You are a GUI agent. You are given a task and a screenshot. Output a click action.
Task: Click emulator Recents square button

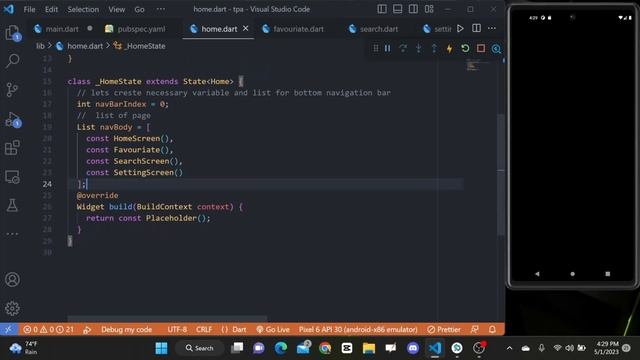pos(607,274)
